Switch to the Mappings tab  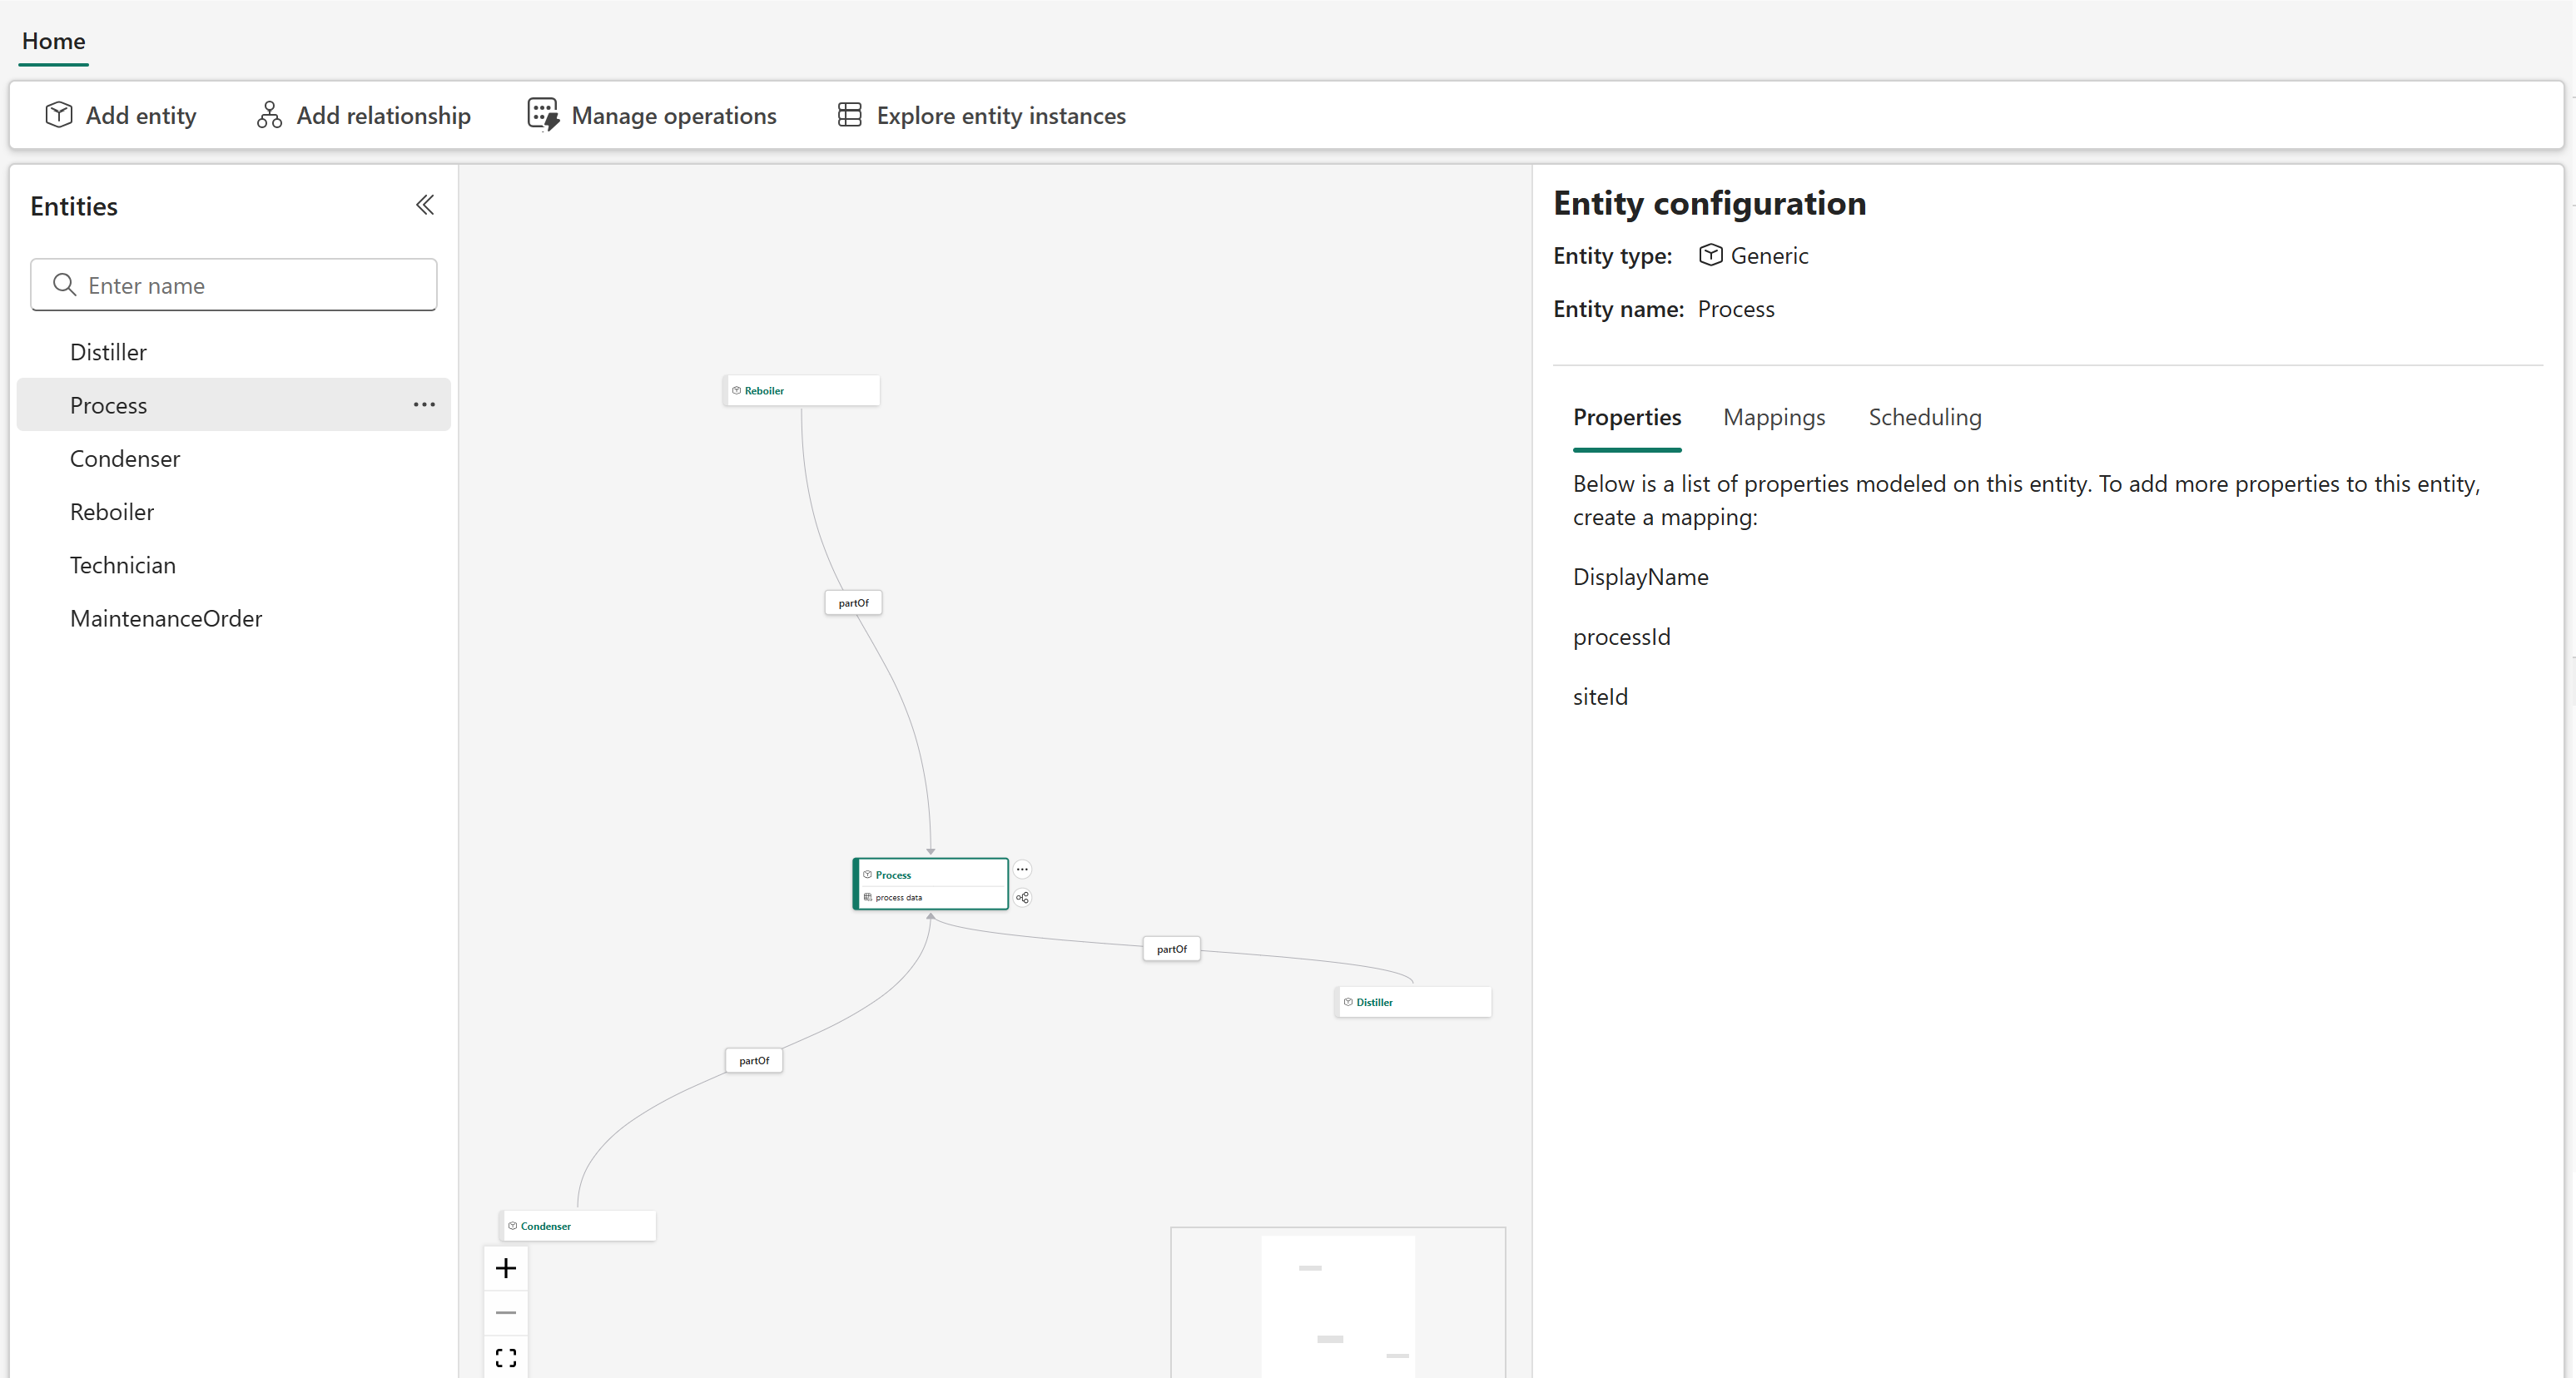[1774, 417]
